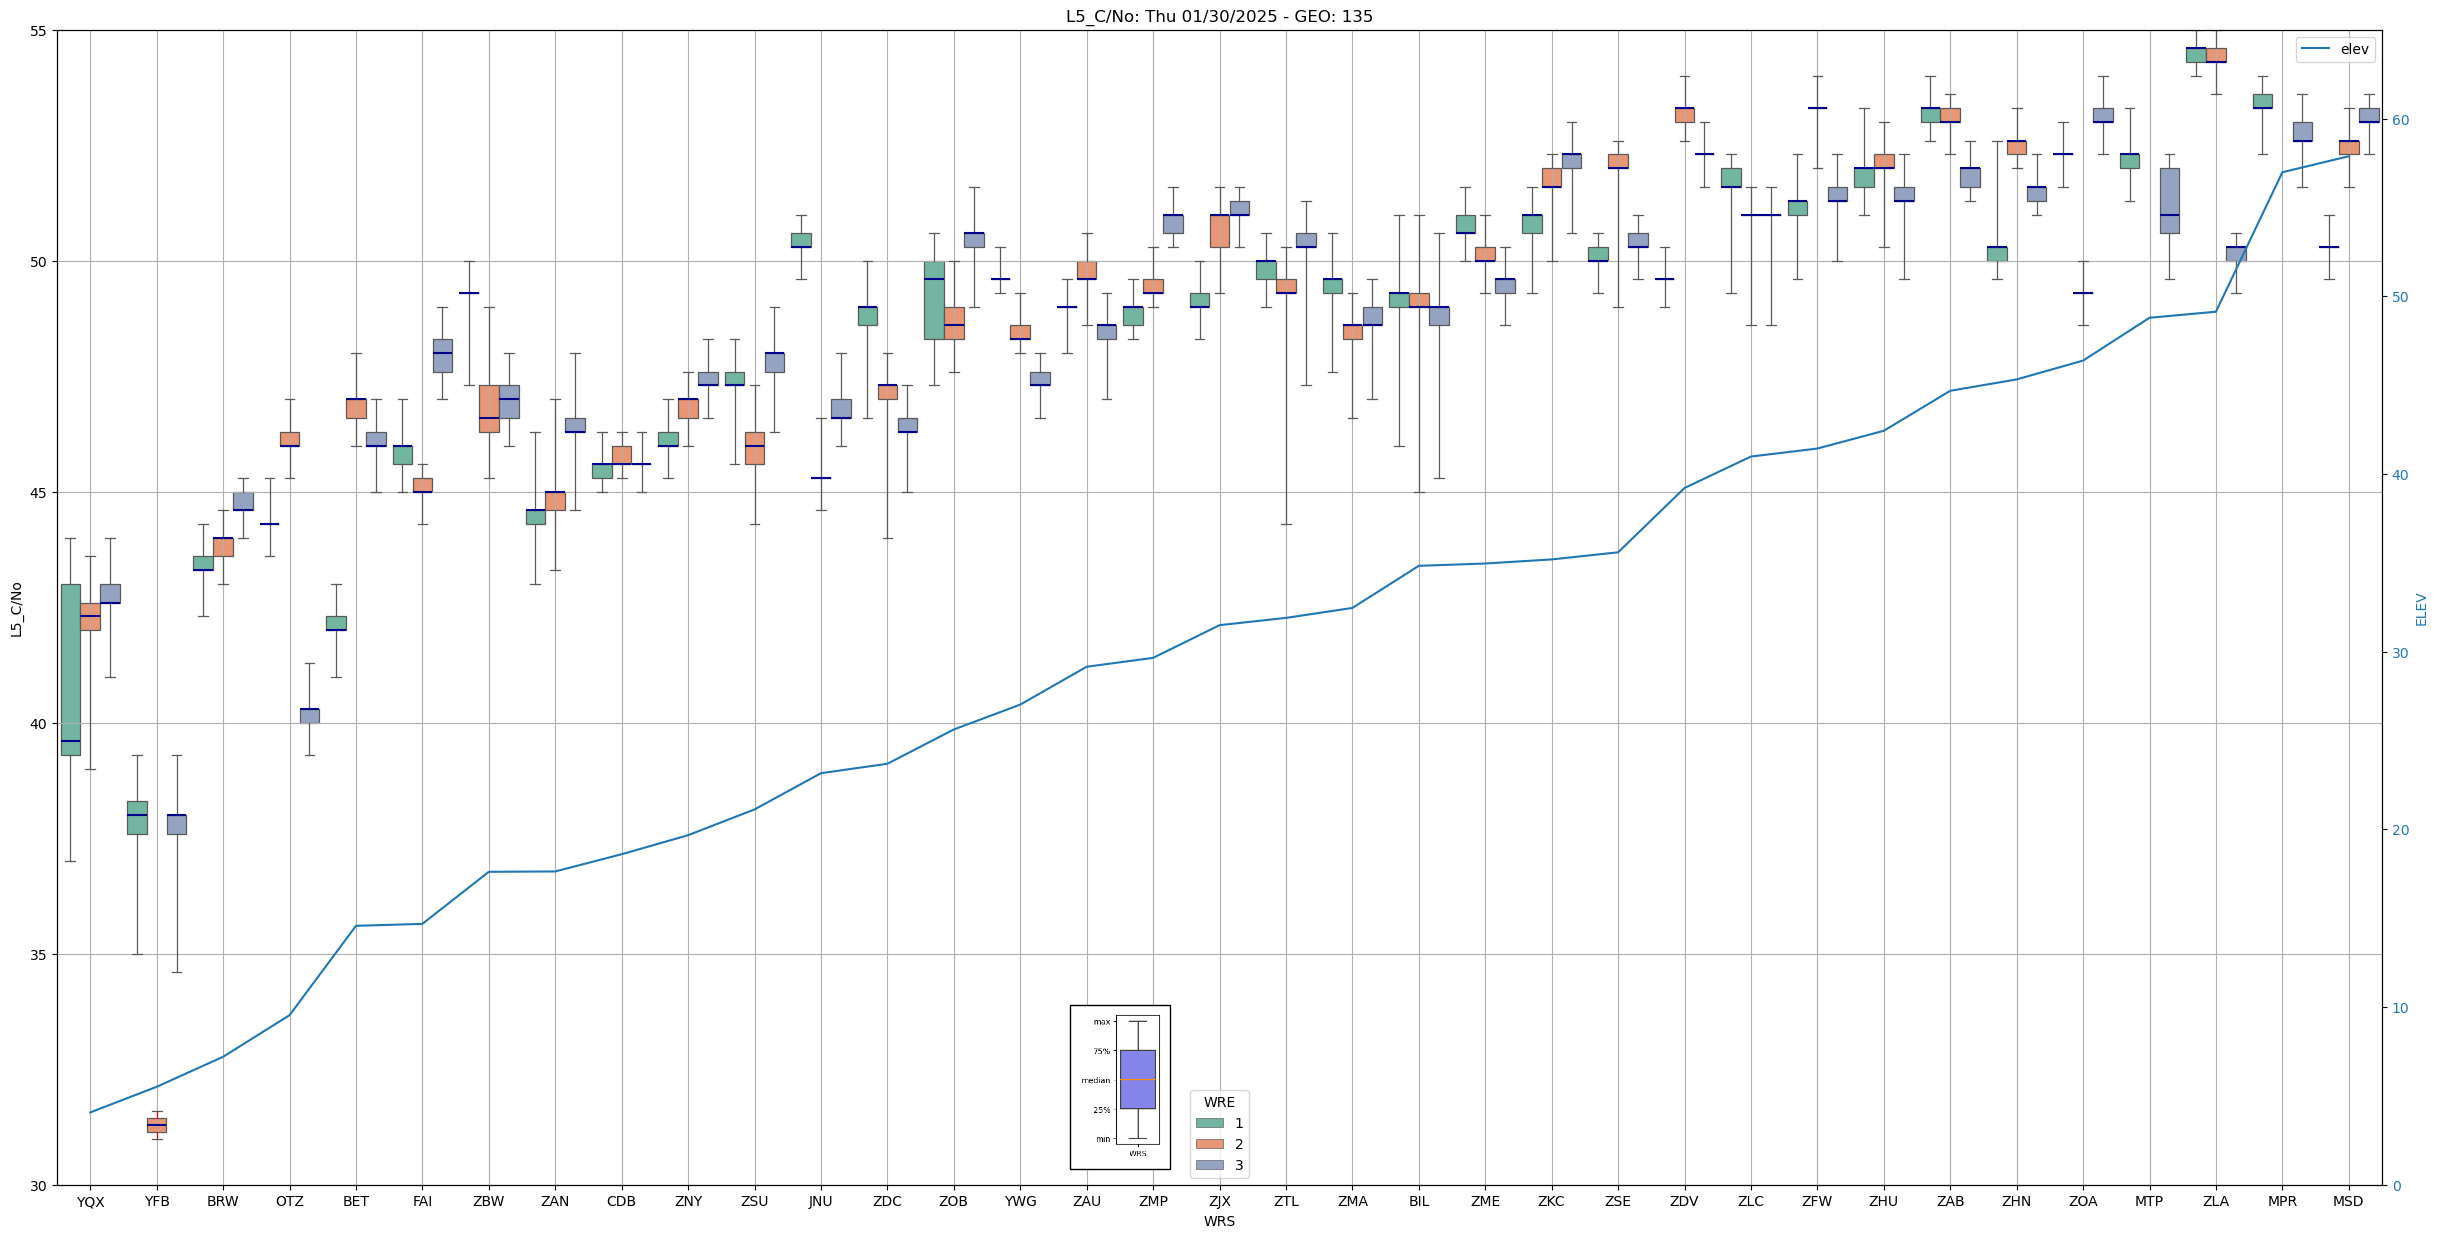This screenshot has height=1238, width=2439.
Task: Click the WRS x-axis label
Action: click(1218, 1221)
